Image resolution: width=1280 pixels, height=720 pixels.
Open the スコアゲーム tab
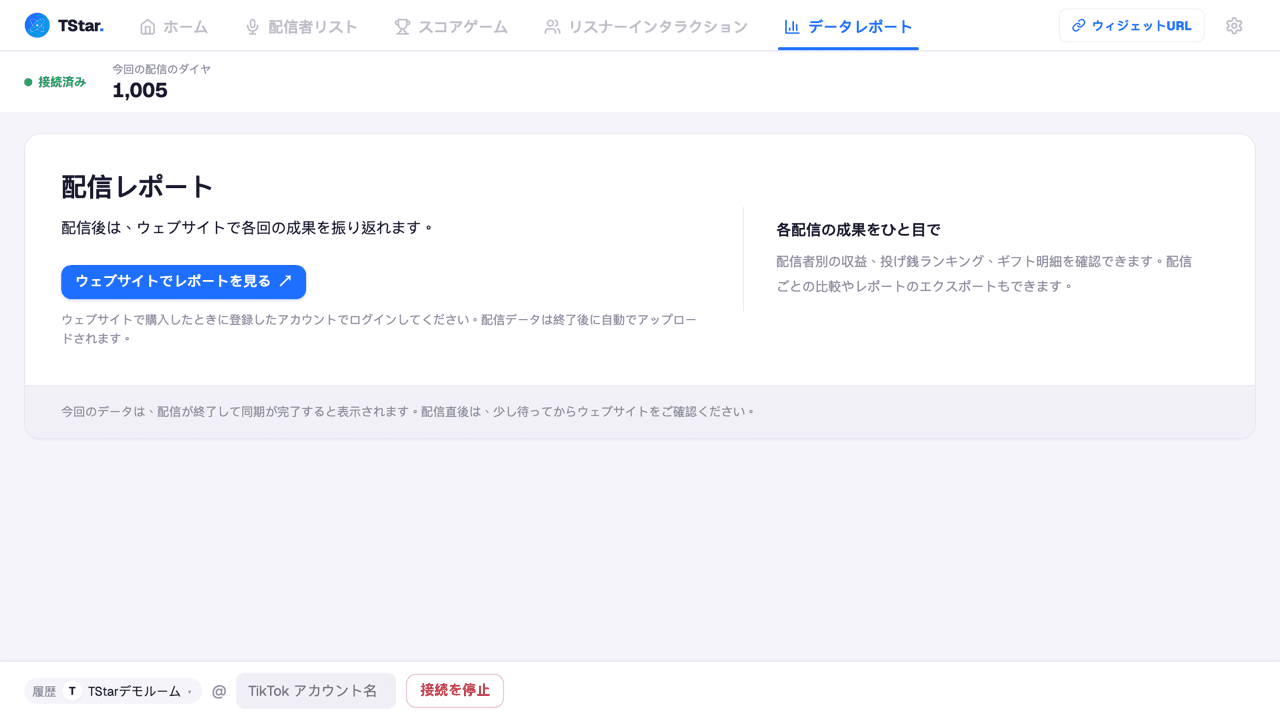pos(451,27)
